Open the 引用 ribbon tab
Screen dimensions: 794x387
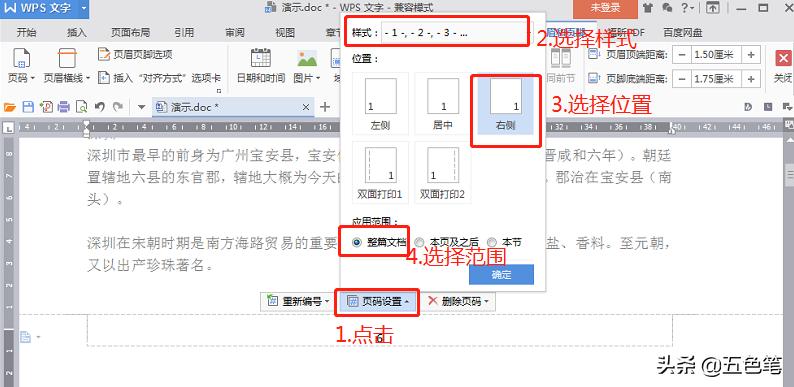184,32
